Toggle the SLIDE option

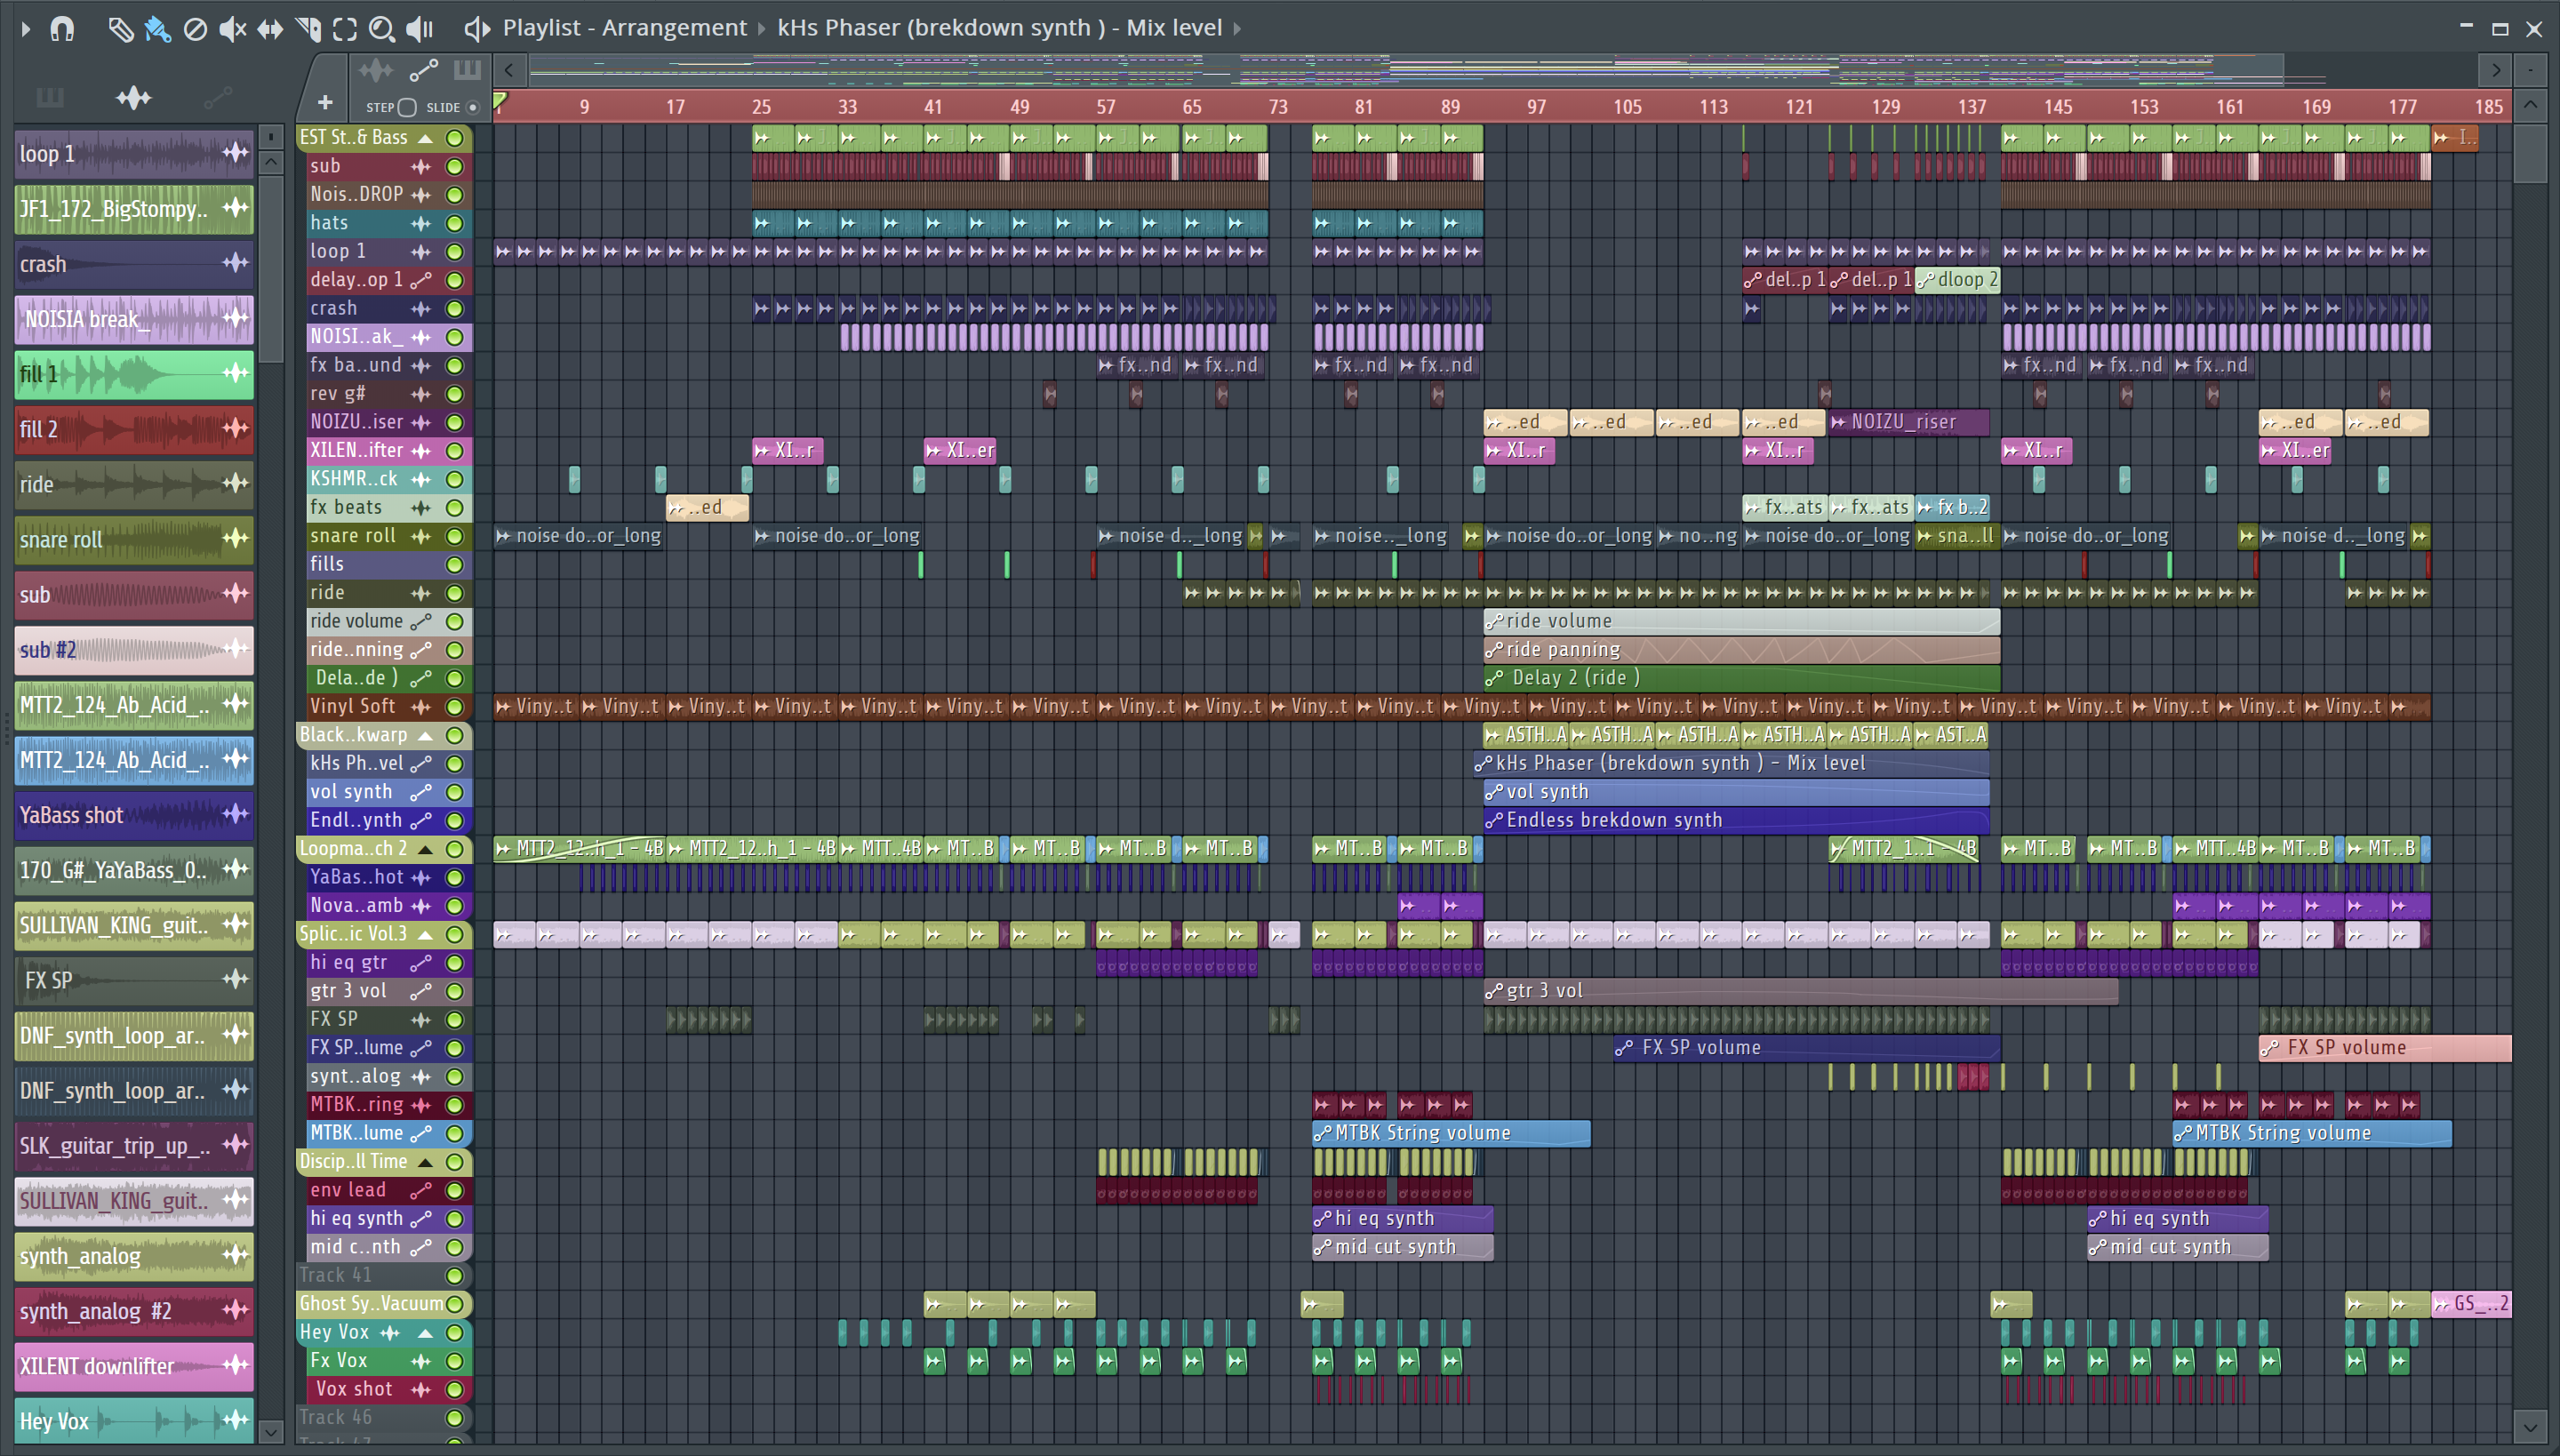click(x=473, y=107)
